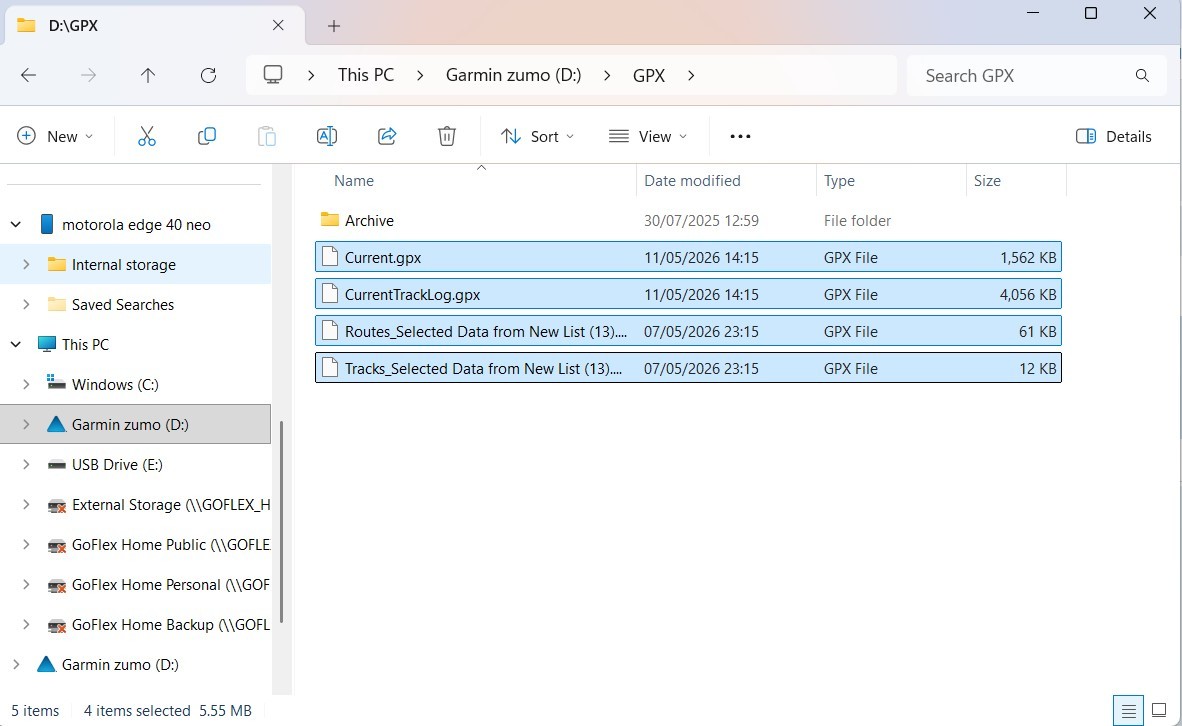The height and width of the screenshot is (726, 1182).
Task: Expand USB Drive (E:) tree node
Action: coord(26,464)
